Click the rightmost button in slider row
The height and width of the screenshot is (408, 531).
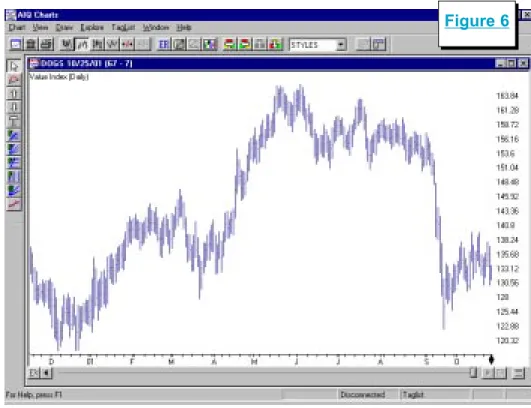518,373
